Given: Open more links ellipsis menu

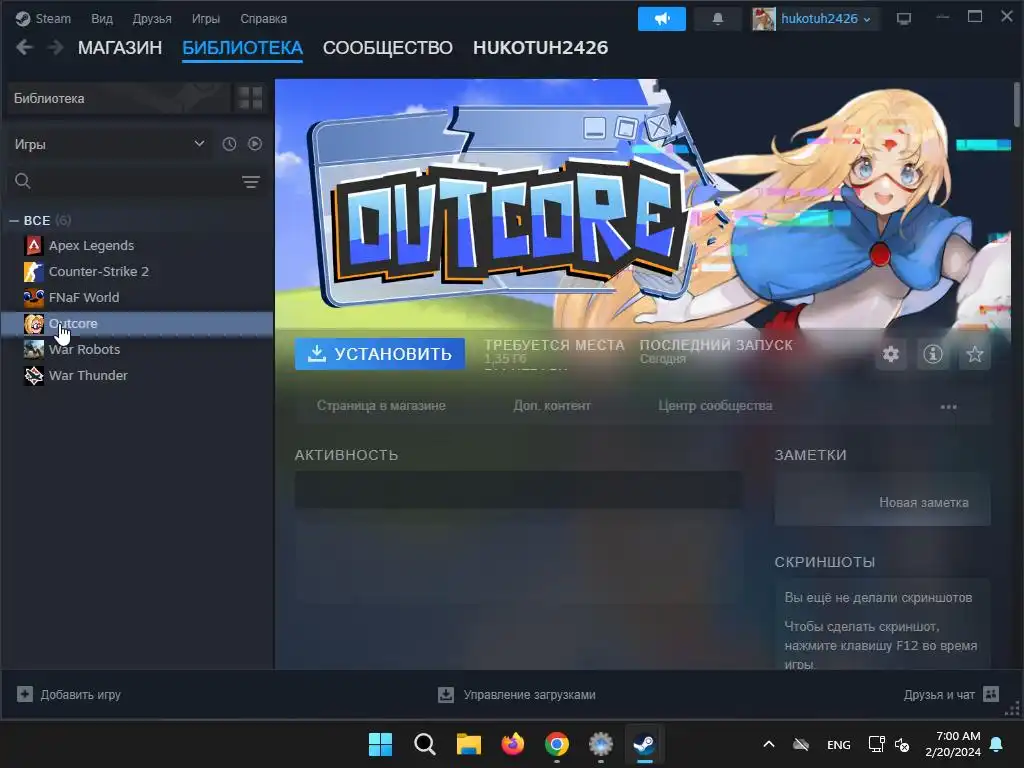Looking at the screenshot, I should click(948, 407).
